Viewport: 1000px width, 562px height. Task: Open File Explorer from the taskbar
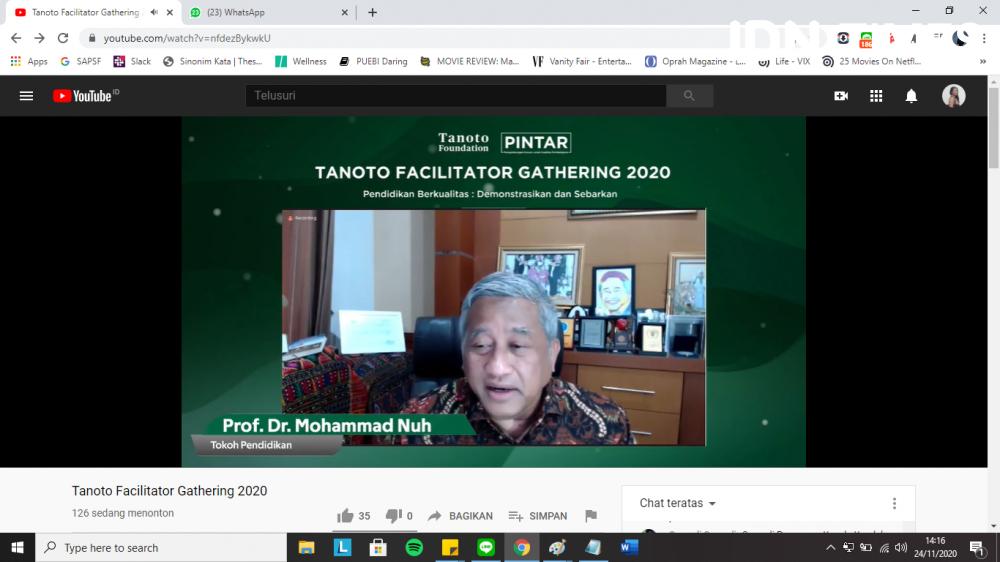(x=307, y=547)
